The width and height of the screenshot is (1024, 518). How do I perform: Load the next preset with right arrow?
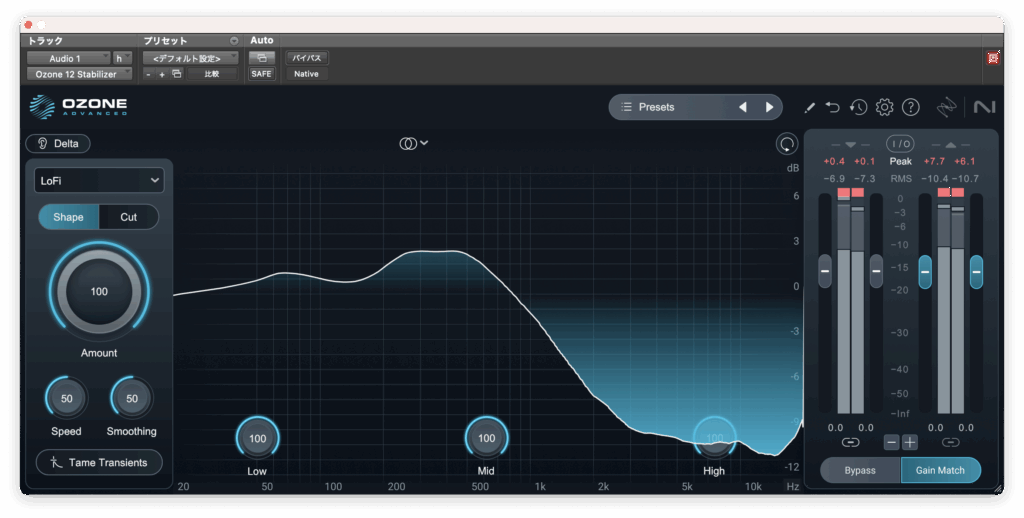pyautogui.click(x=769, y=107)
